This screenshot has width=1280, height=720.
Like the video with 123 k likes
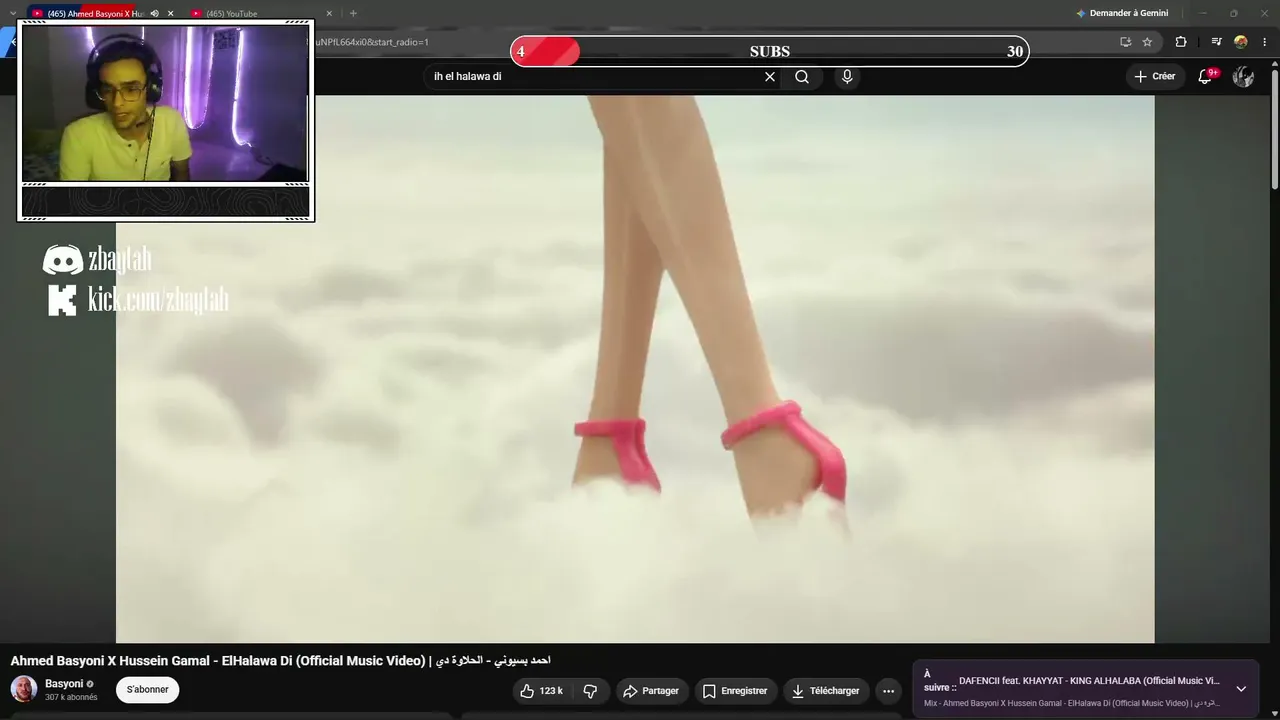point(541,691)
